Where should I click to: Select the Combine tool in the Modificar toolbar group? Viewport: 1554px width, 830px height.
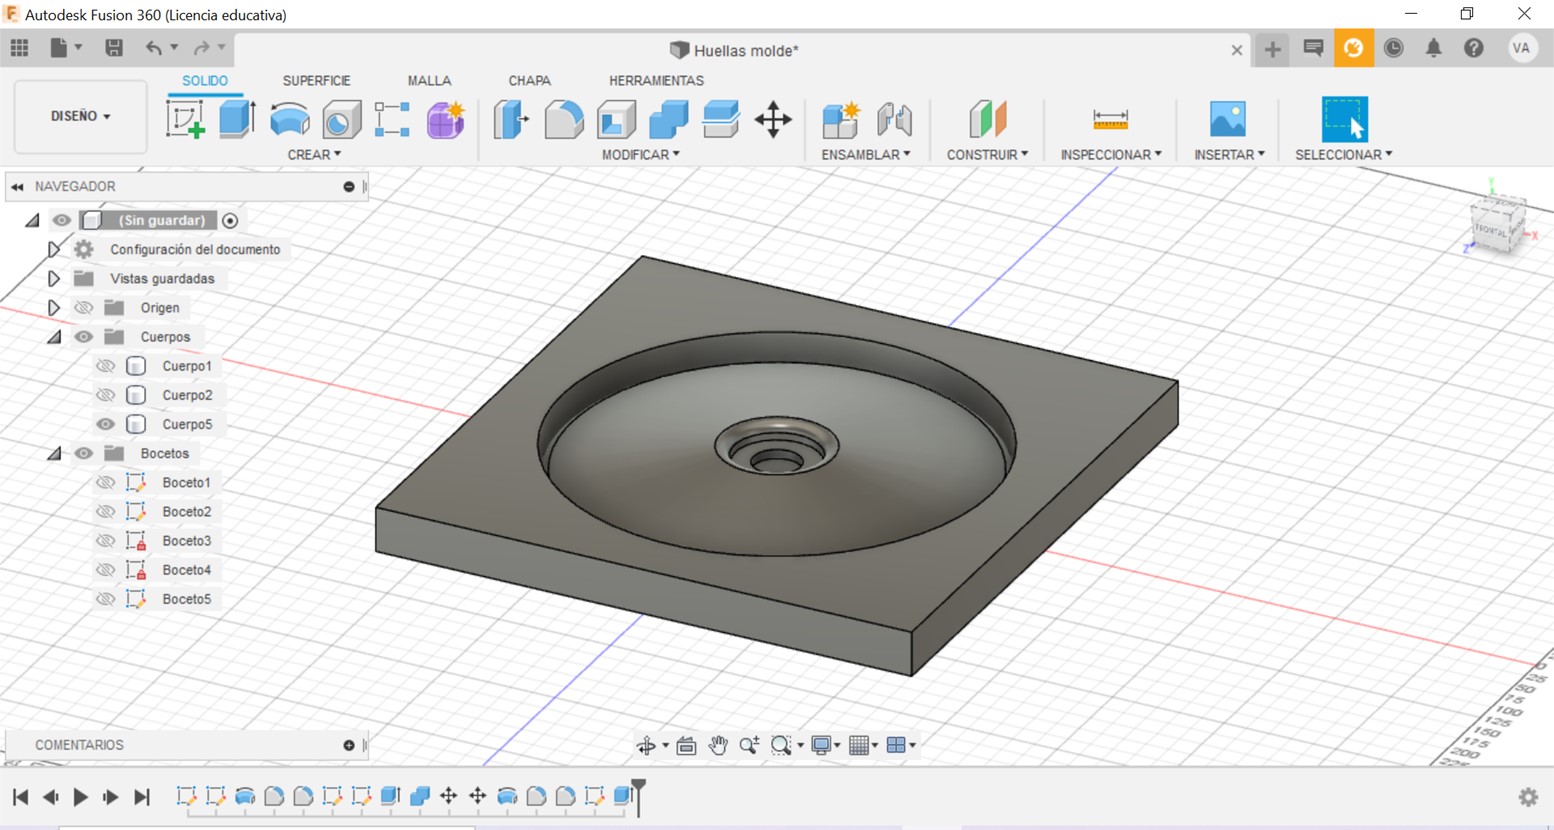click(668, 119)
